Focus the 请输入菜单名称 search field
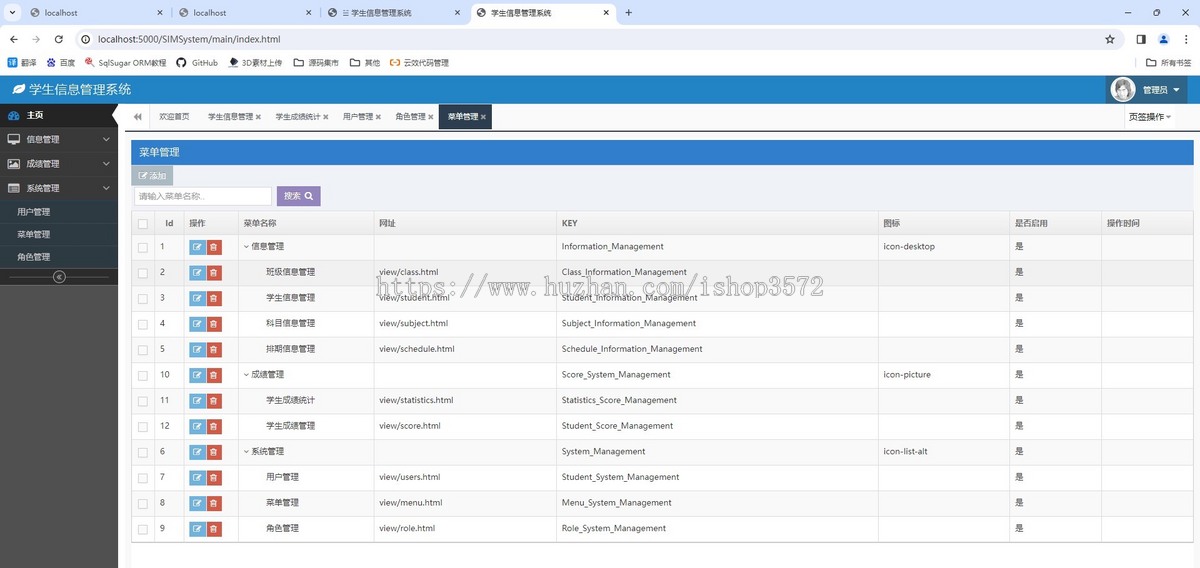The width and height of the screenshot is (1200, 568). (203, 196)
